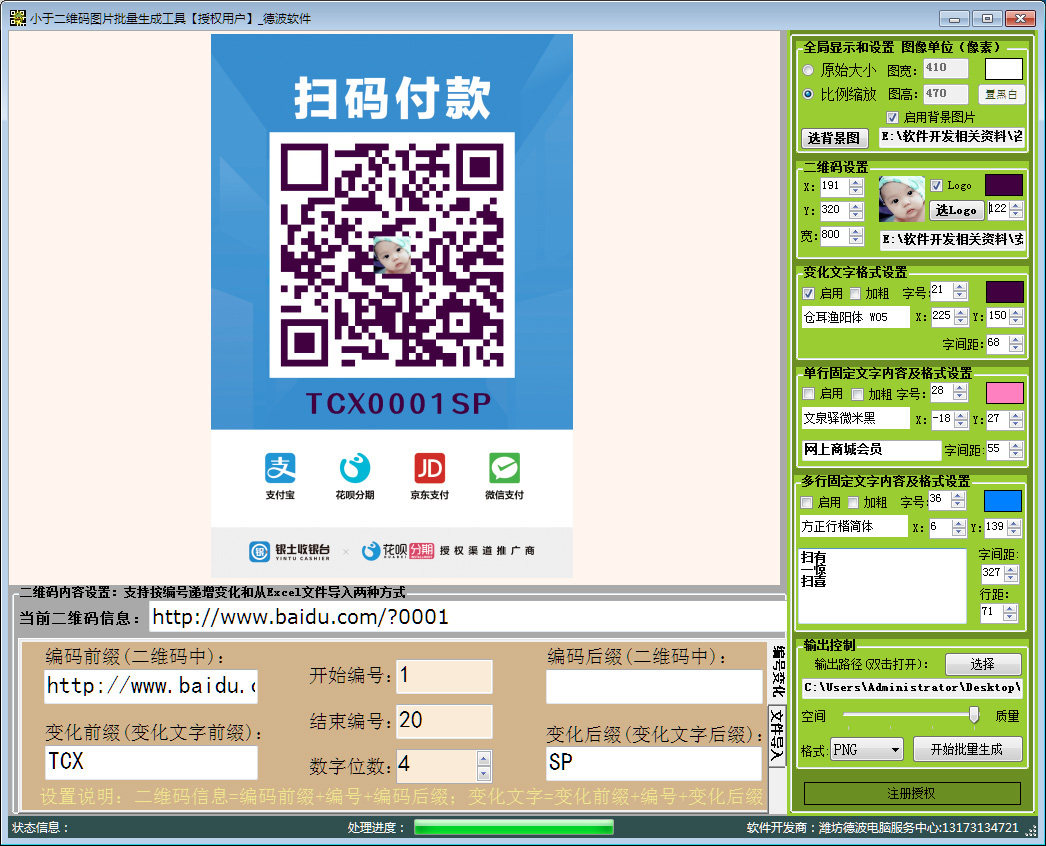
Task: Click the background image path field
Action: (952, 137)
